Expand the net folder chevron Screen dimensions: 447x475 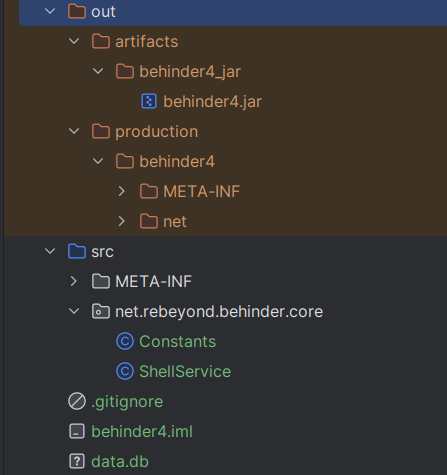pyautogui.click(x=122, y=221)
